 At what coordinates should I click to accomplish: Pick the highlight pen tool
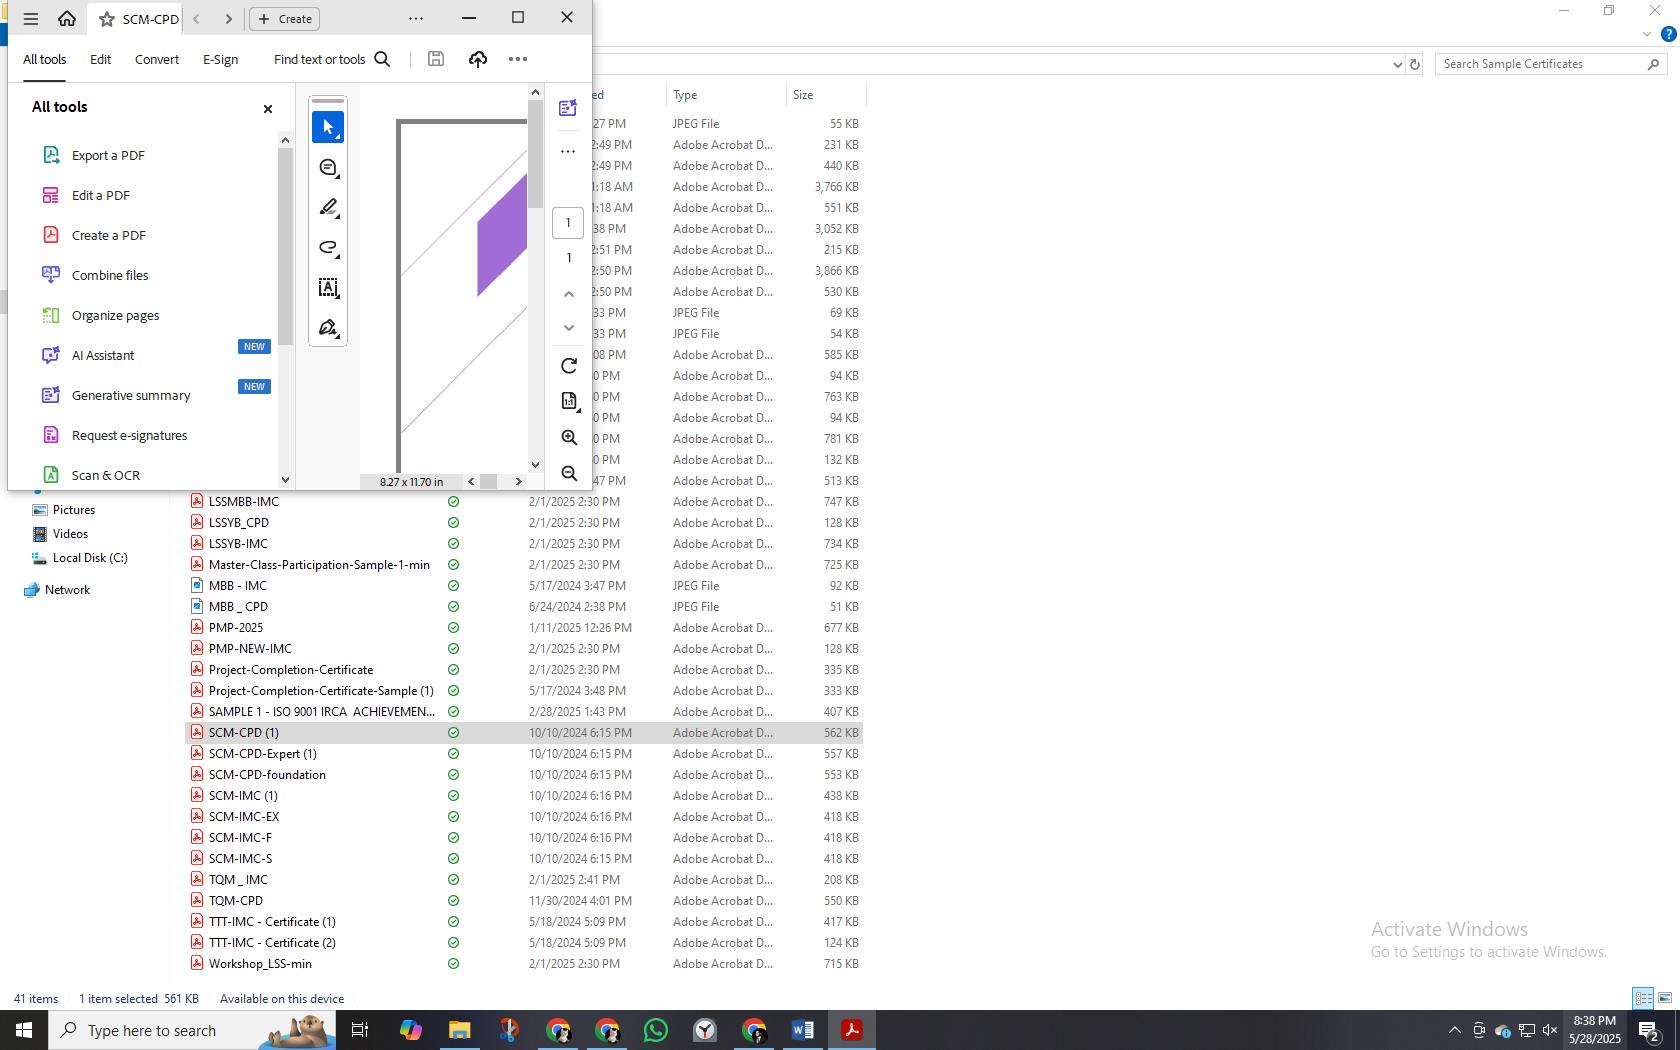(328, 207)
